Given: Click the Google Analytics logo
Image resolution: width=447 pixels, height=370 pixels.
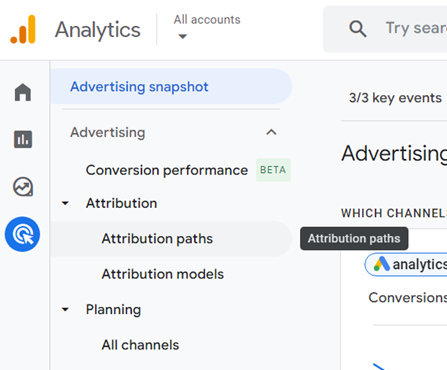Looking at the screenshot, I should (23, 29).
